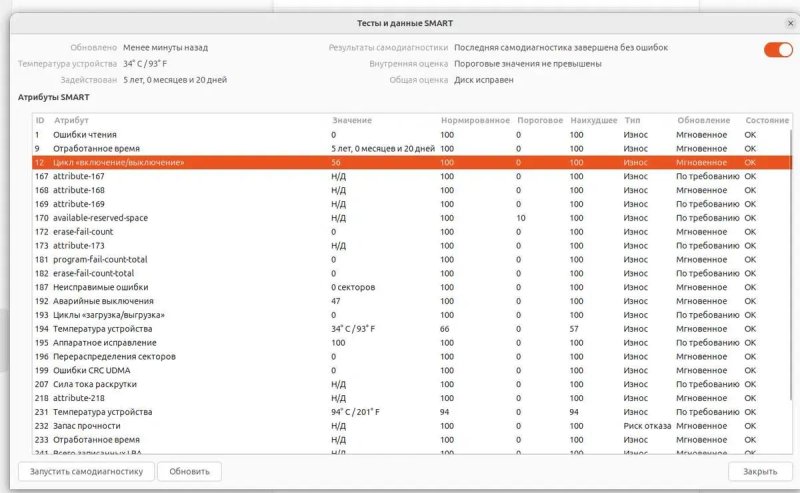Click the Закрыть button
This screenshot has width=800, height=493.
pyautogui.click(x=760, y=471)
